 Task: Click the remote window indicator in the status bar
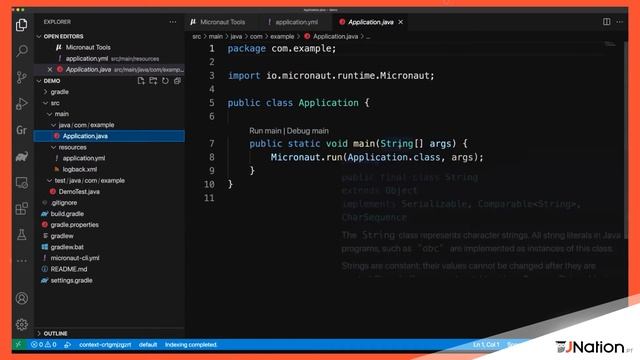tap(19, 344)
